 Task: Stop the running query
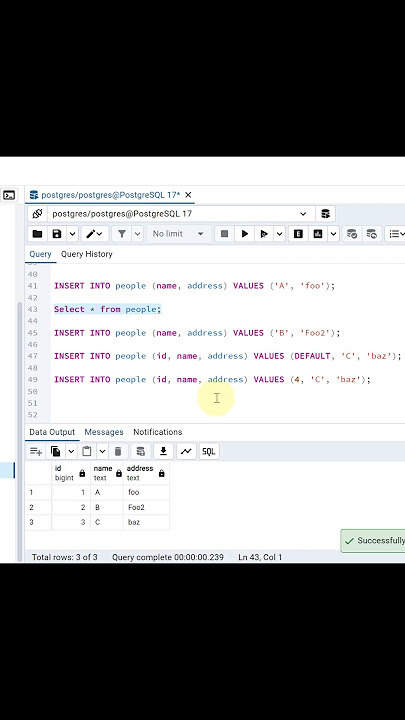coord(224,234)
